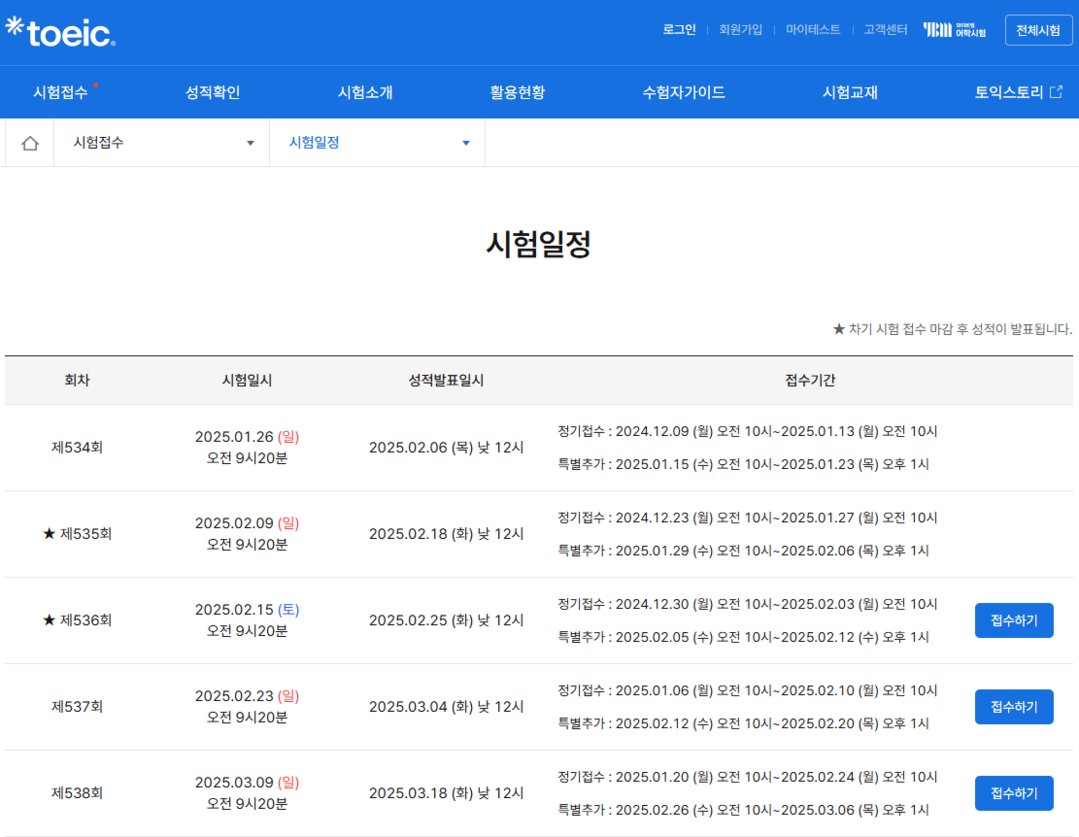
Task: Open 시험접수 main menu
Action: [x=61, y=93]
